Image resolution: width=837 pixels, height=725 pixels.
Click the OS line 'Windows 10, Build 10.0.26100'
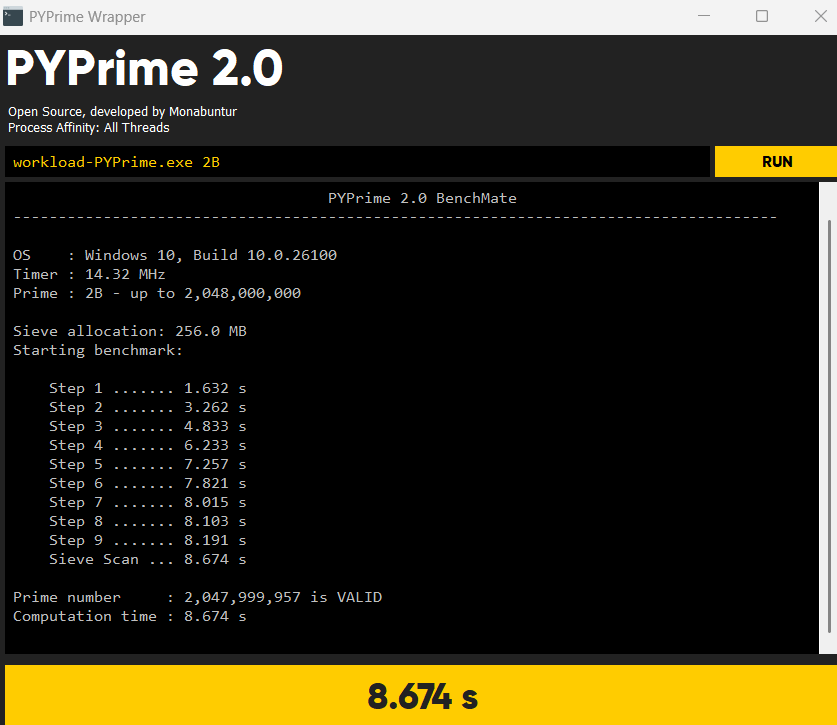[x=175, y=255]
